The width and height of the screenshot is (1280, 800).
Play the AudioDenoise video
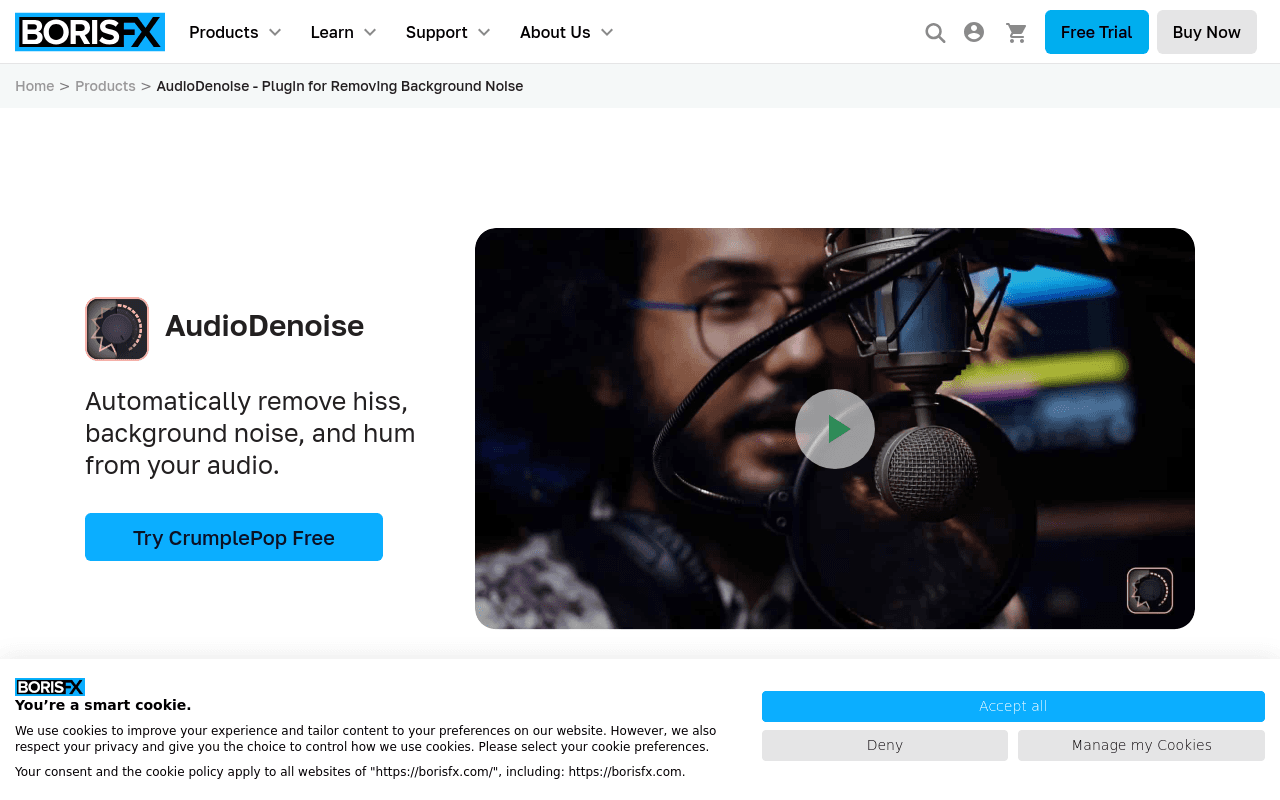pos(835,429)
